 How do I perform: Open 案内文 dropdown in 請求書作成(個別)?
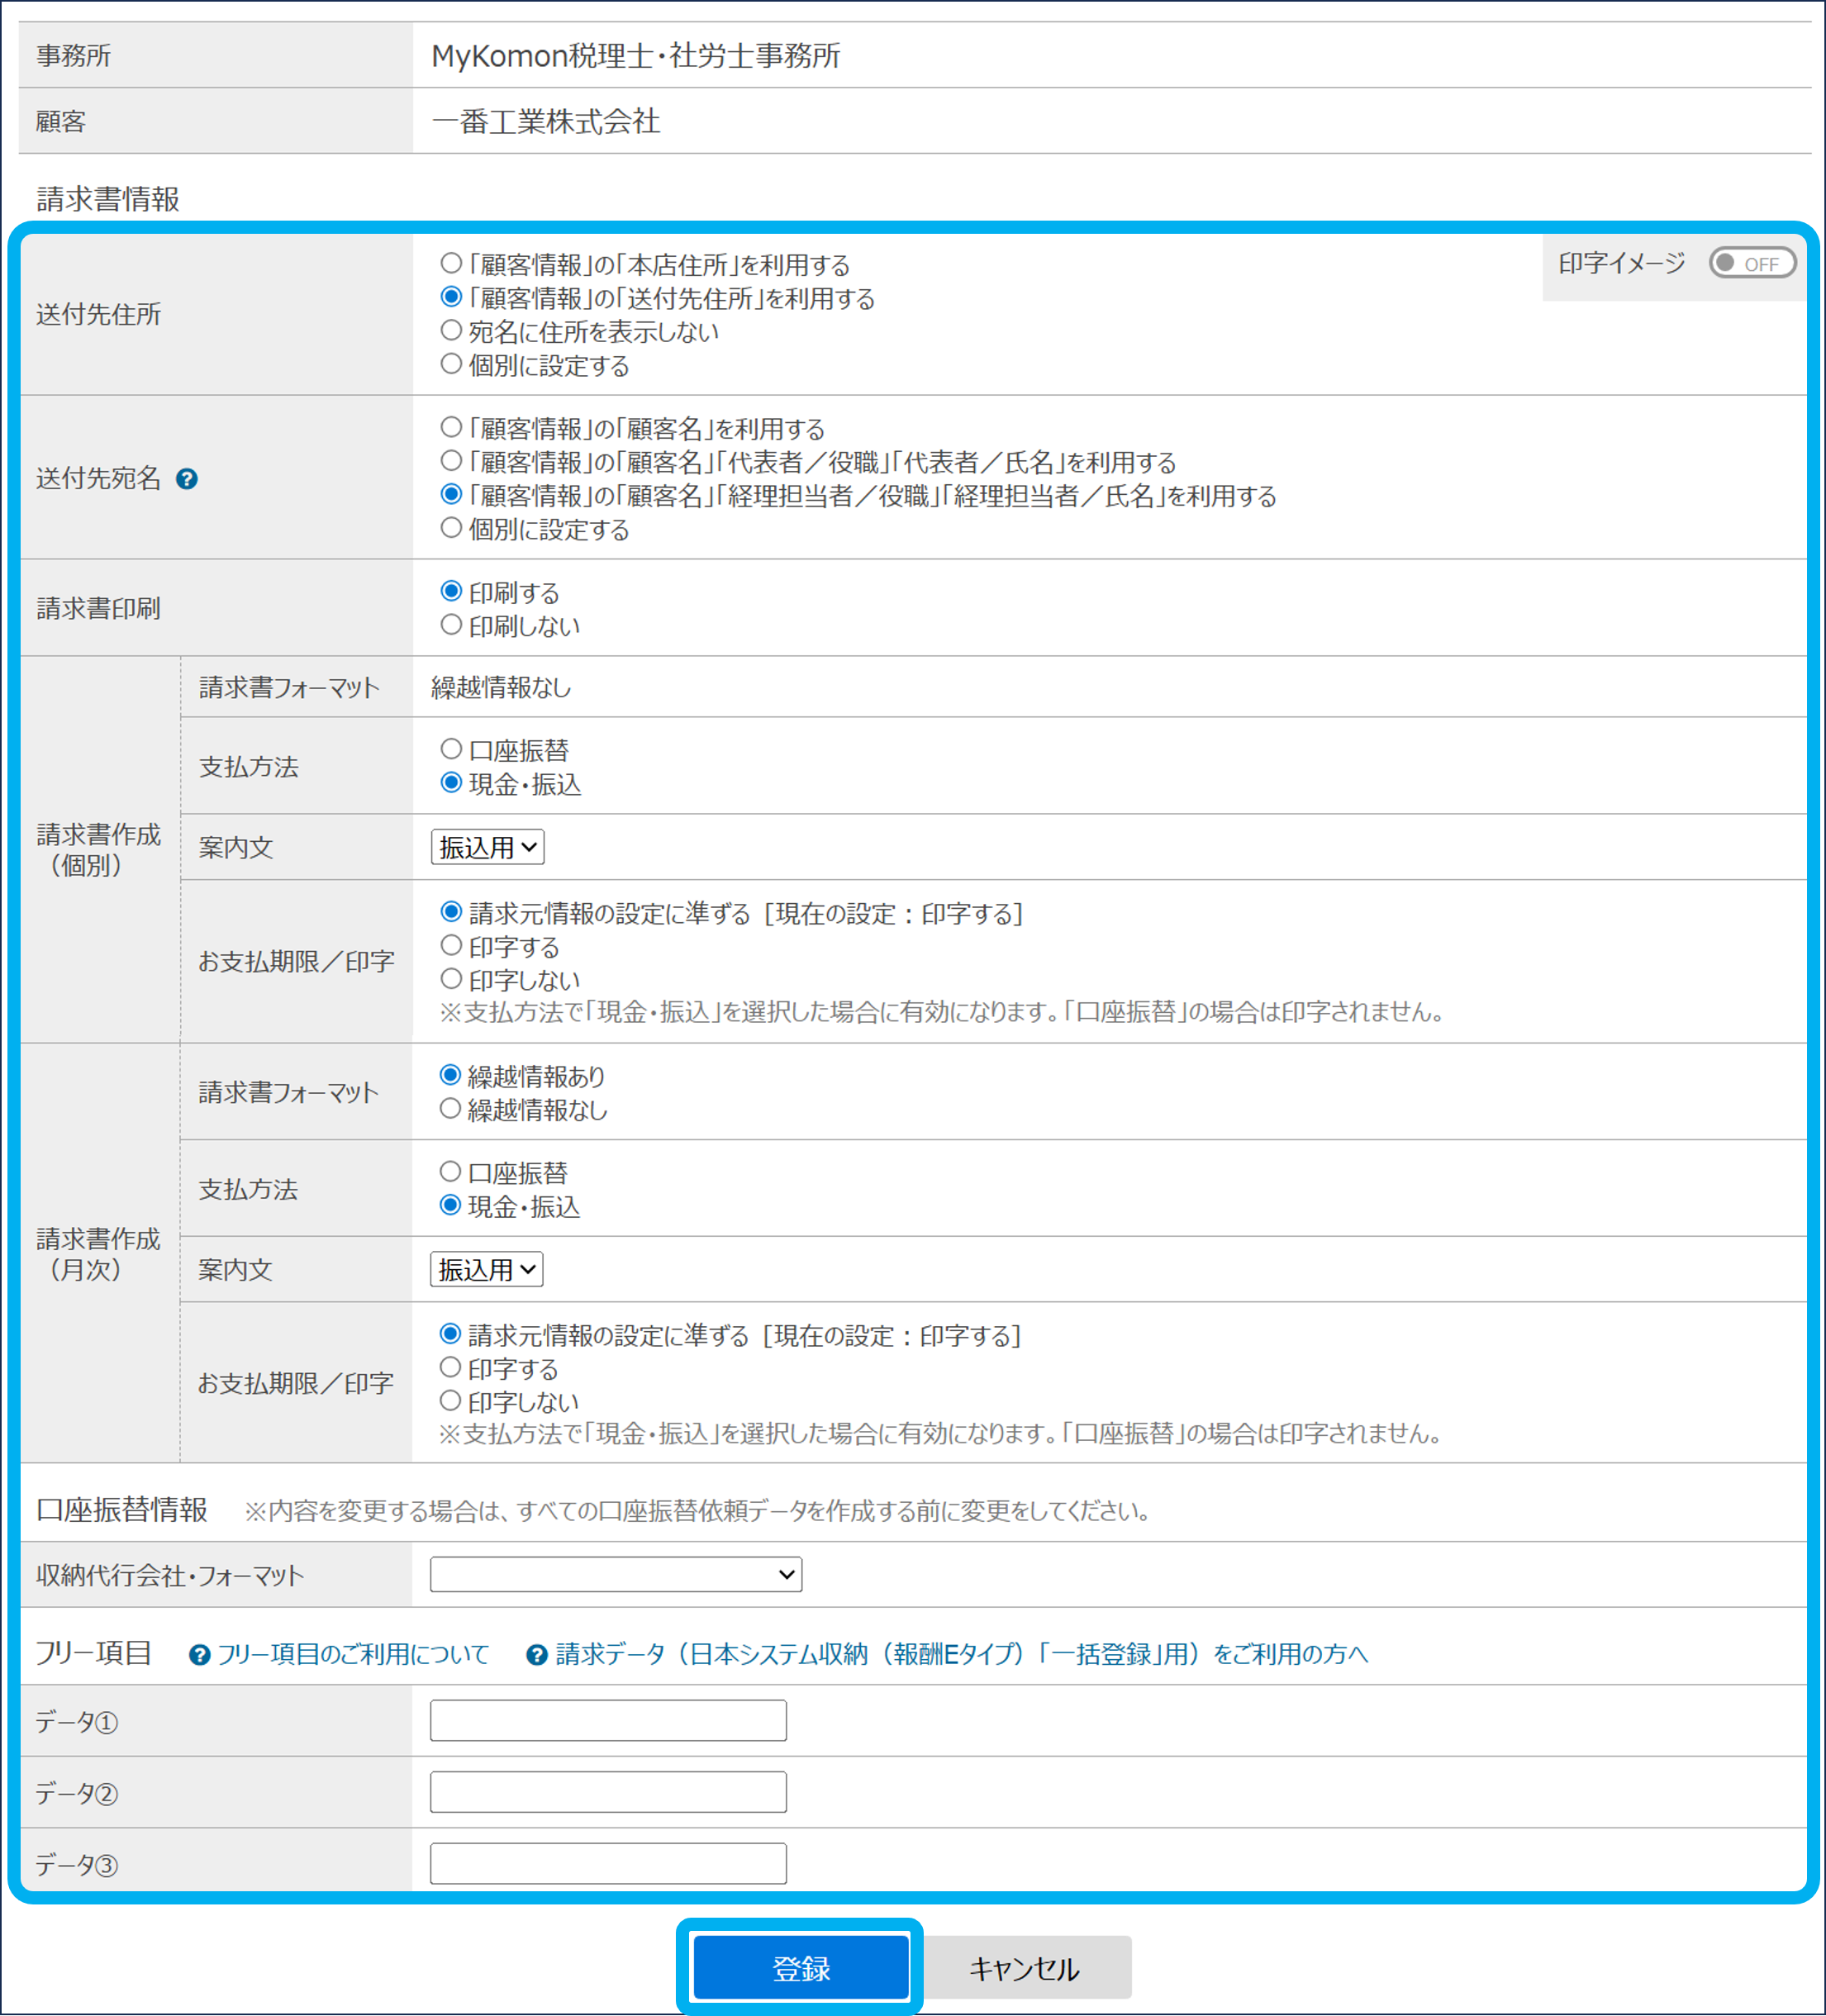point(487,847)
